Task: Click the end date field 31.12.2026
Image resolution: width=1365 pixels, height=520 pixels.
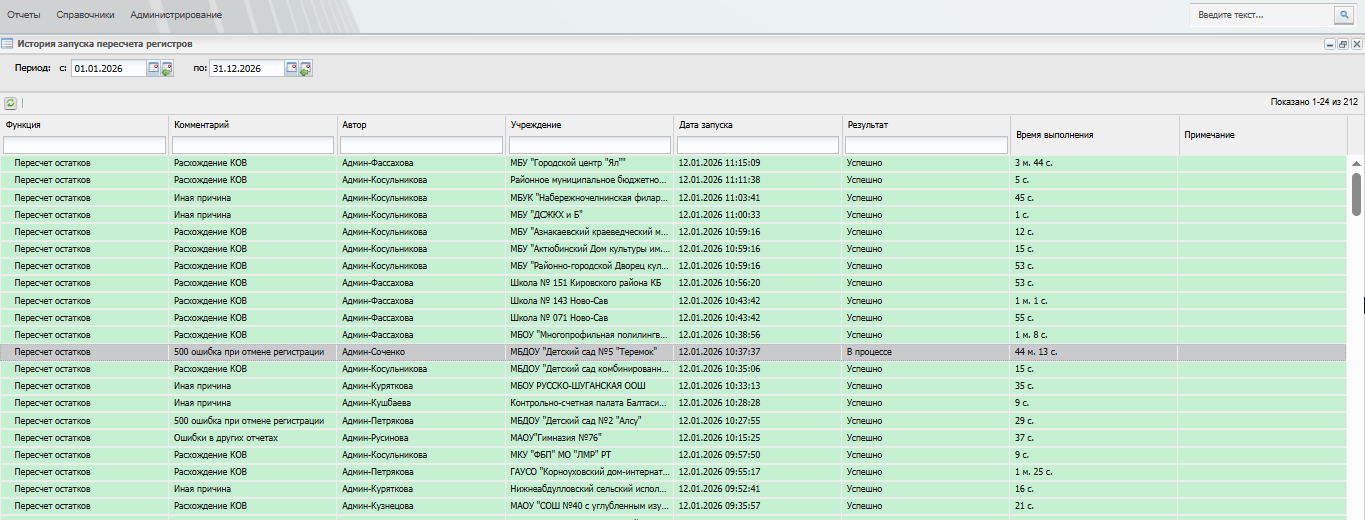Action: [x=247, y=69]
